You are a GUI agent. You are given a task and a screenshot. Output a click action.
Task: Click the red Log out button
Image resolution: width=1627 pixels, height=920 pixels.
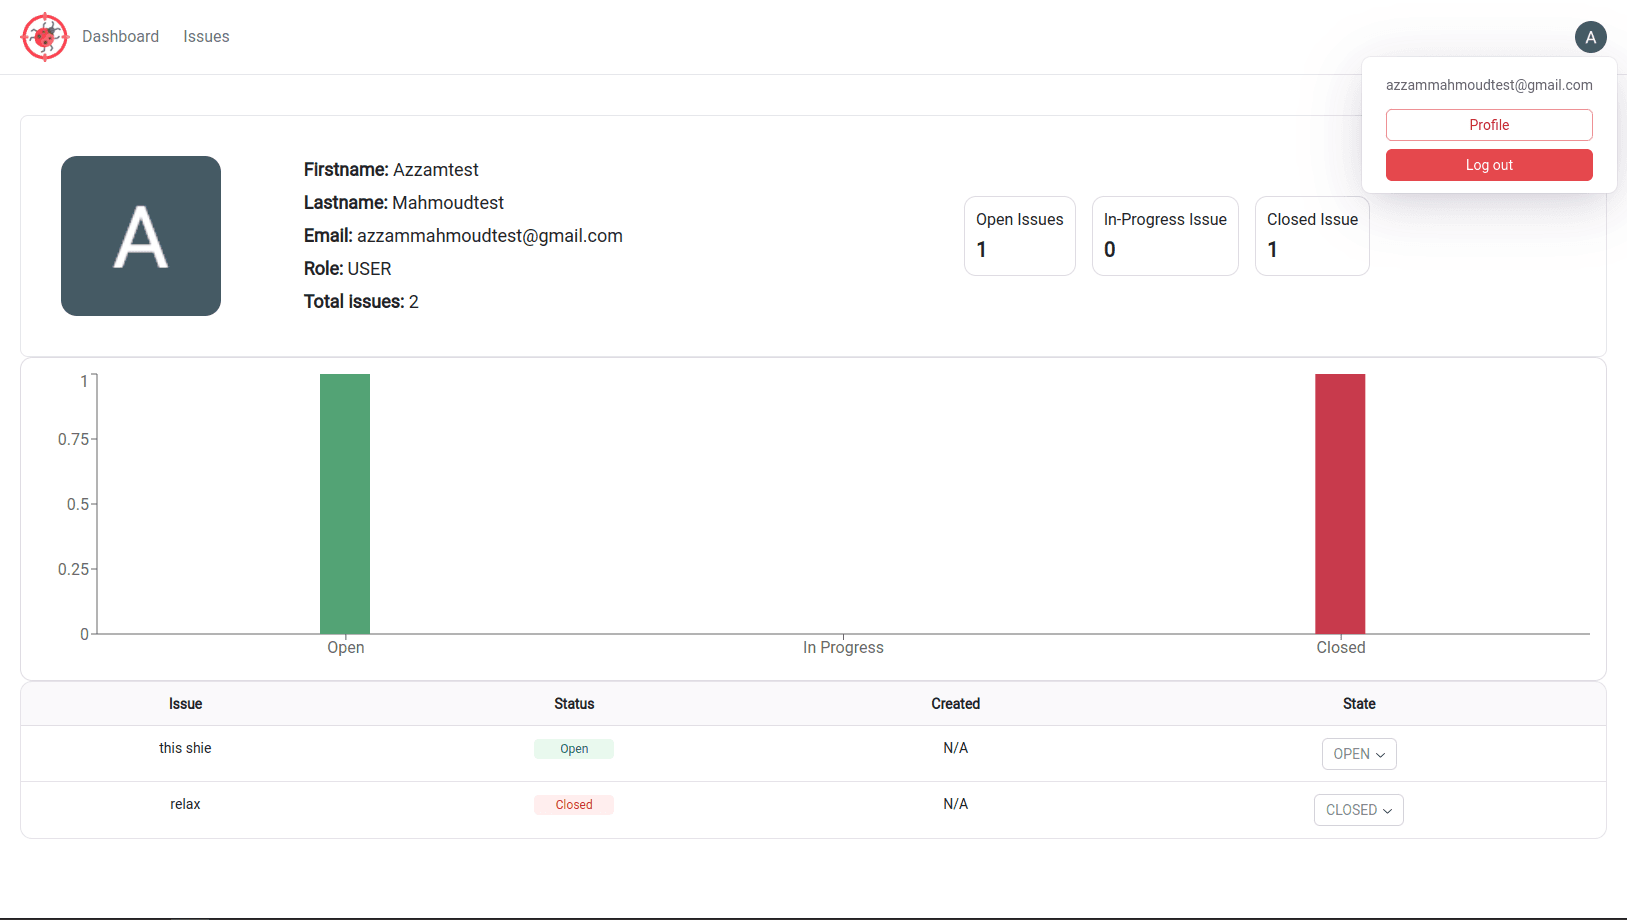(1489, 164)
